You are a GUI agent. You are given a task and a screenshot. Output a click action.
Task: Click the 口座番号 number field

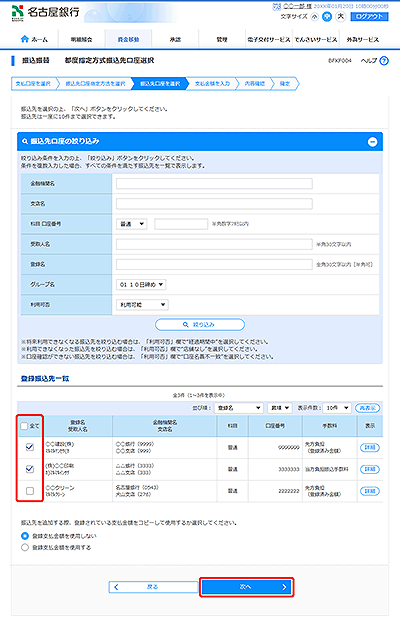181,224
